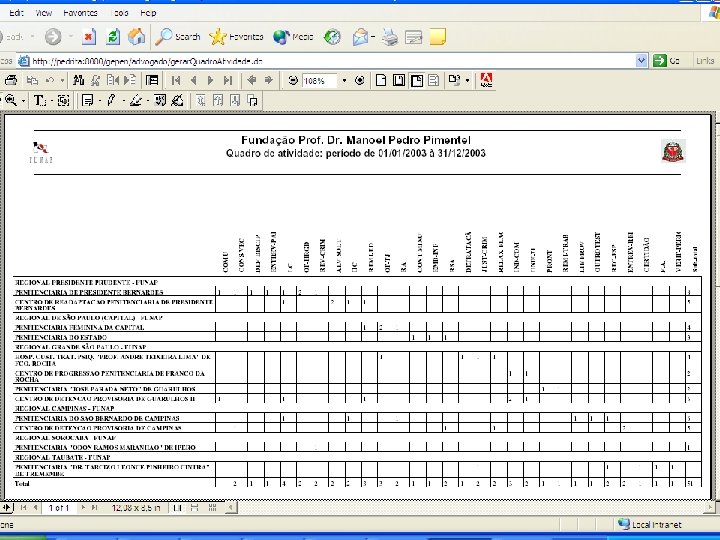Click the Reflow page icon
This screenshot has width=720, height=540.
(433, 80)
